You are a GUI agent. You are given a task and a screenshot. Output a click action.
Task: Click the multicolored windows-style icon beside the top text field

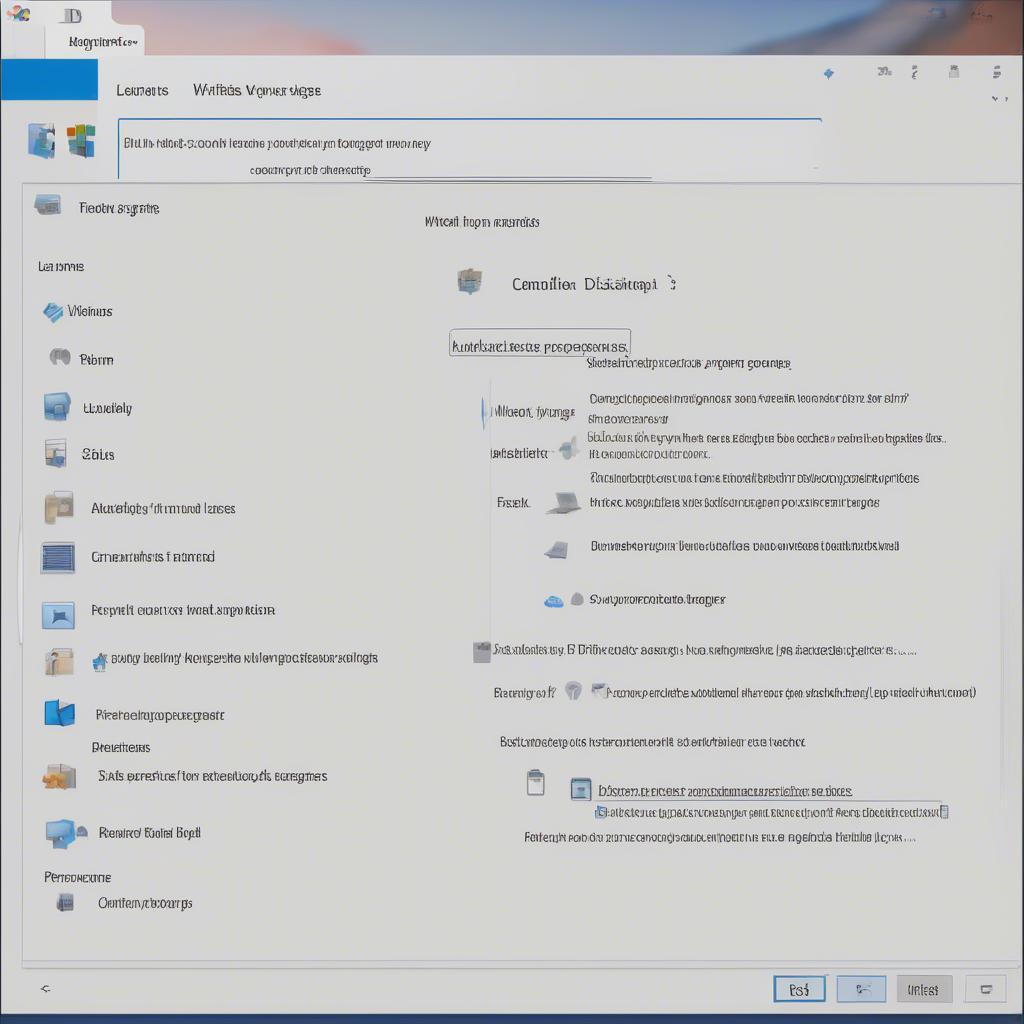[x=81, y=140]
